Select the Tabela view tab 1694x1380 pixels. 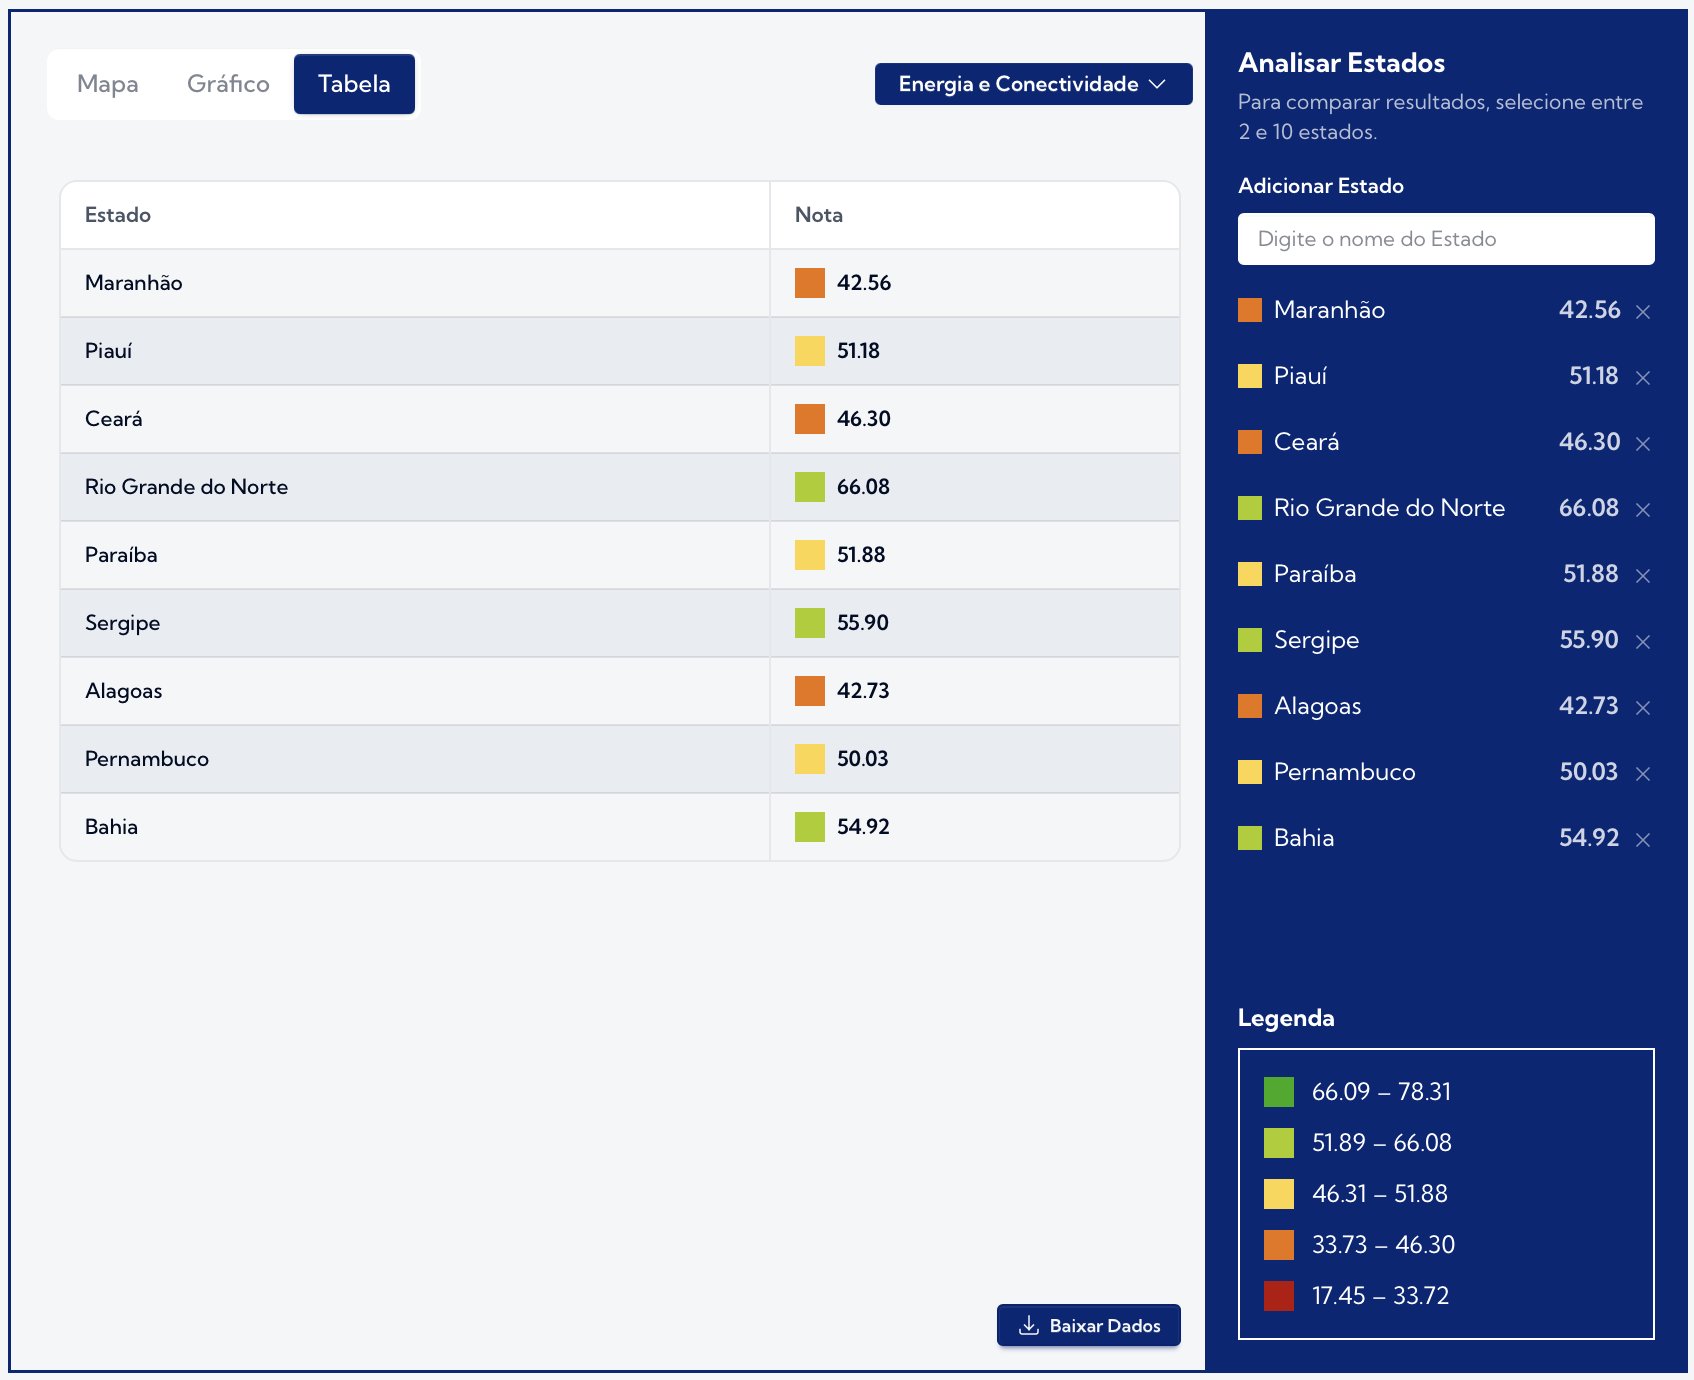(x=354, y=84)
